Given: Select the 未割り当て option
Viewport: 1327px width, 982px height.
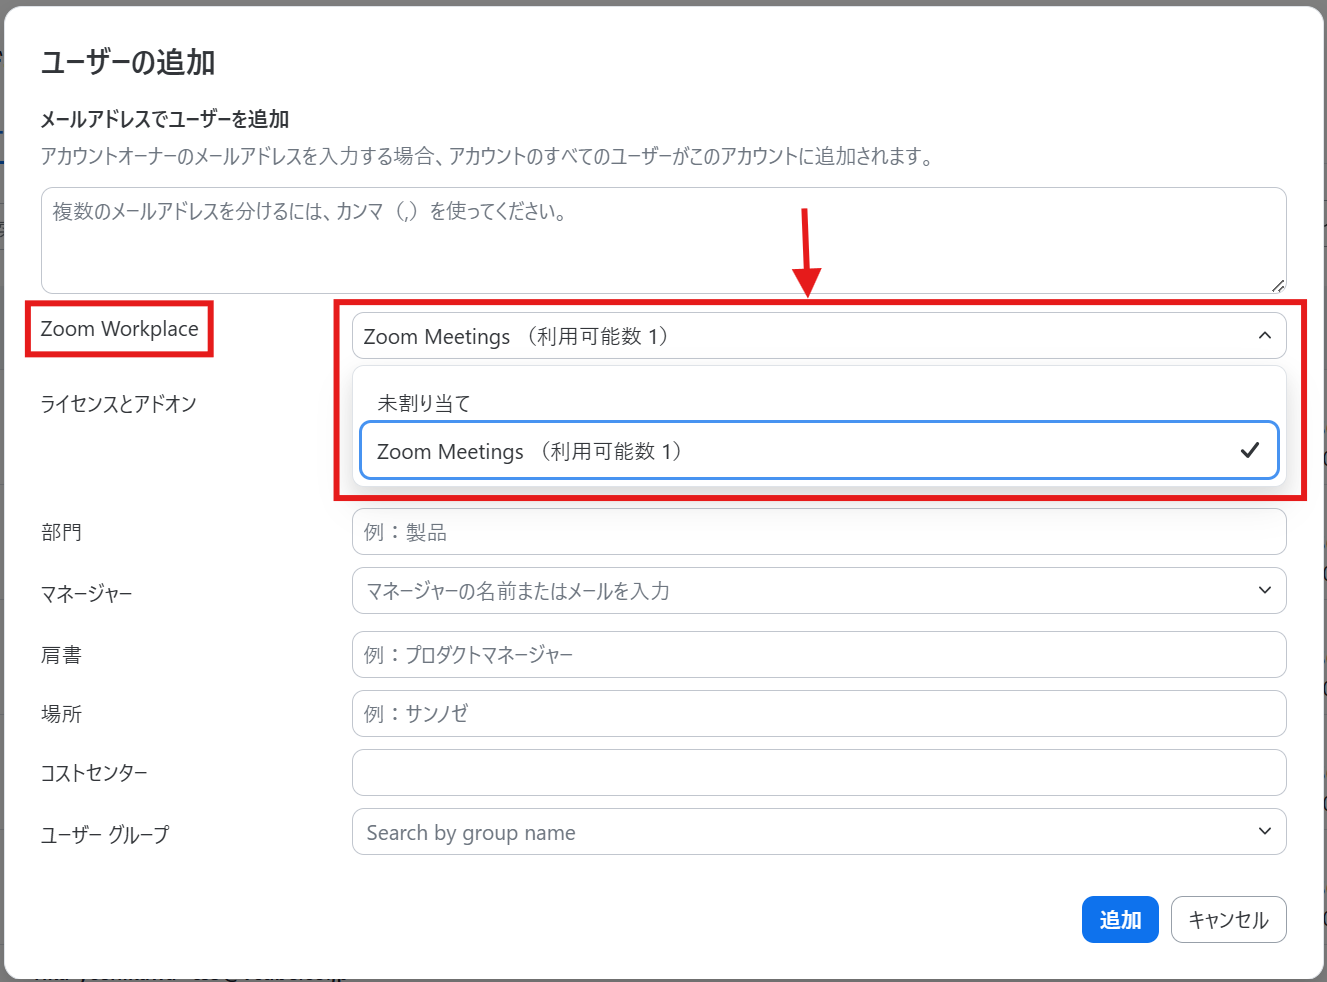Looking at the screenshot, I should click(818, 403).
